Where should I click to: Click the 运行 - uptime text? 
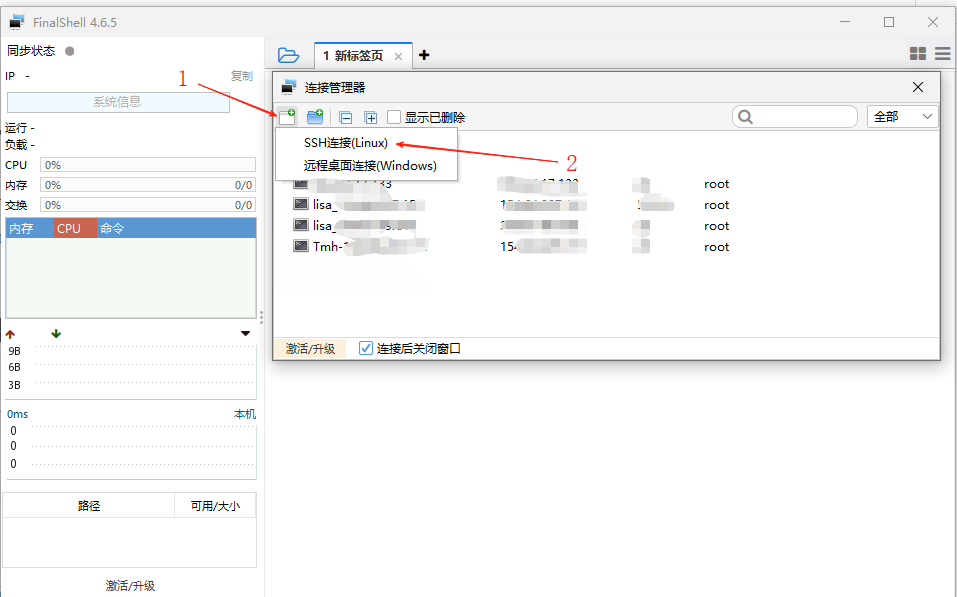(x=20, y=128)
